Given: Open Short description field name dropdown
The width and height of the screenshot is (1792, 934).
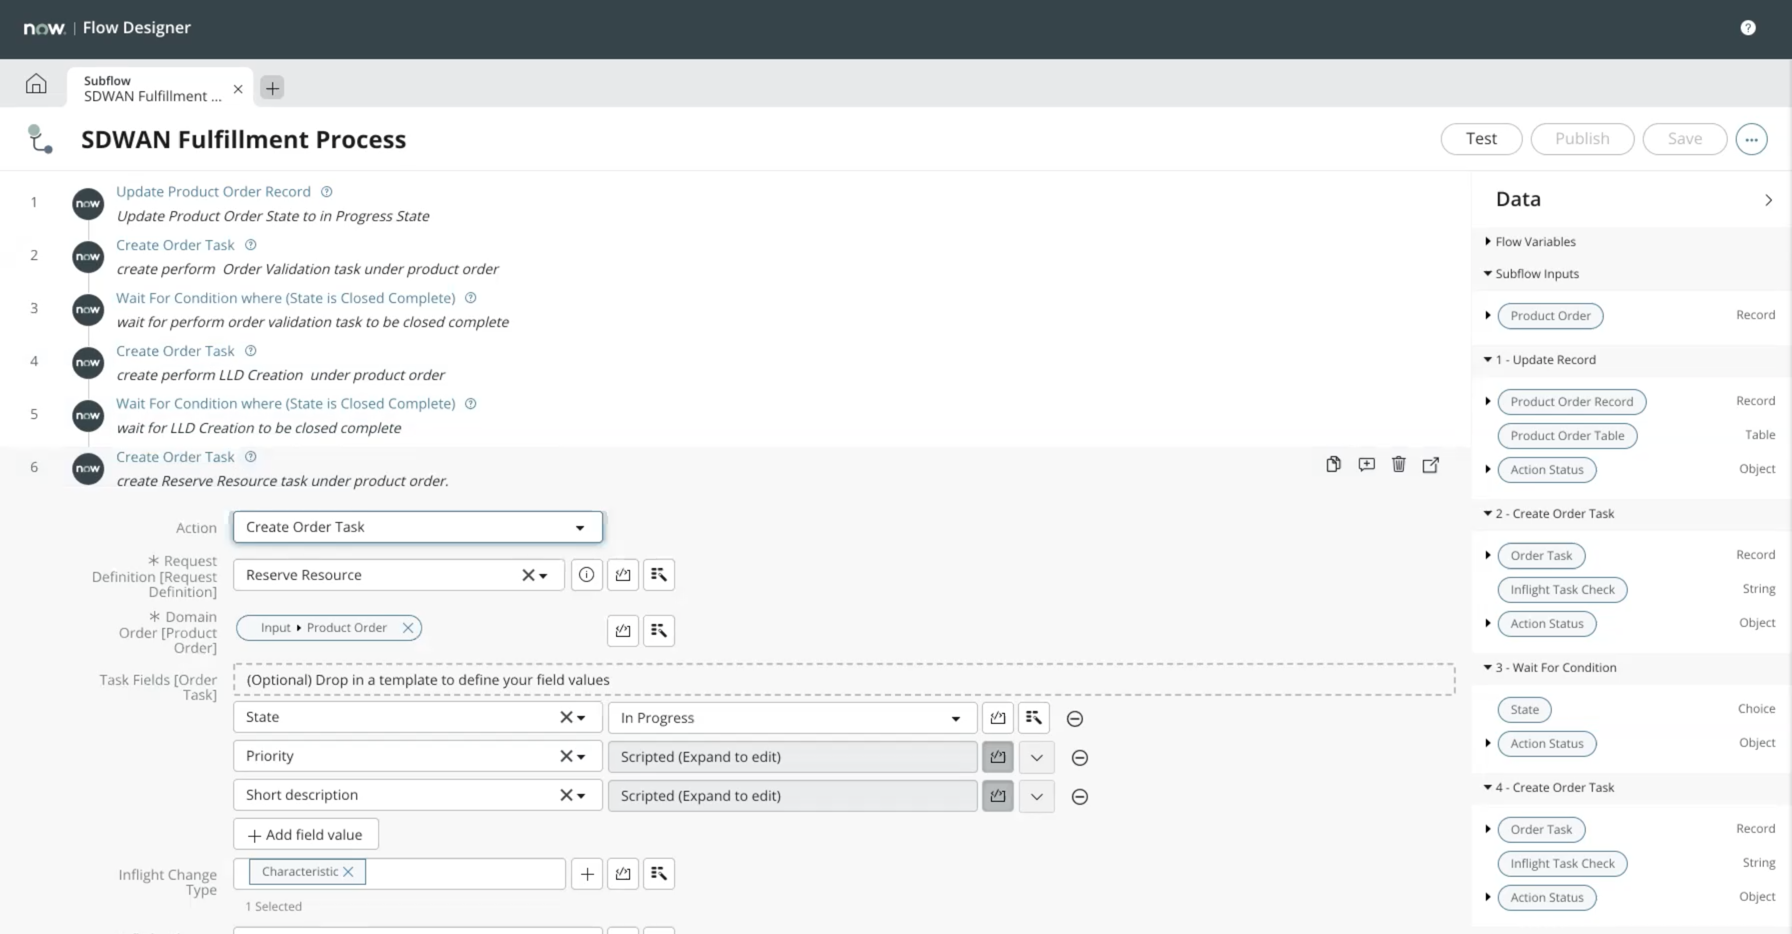Looking at the screenshot, I should (x=581, y=795).
